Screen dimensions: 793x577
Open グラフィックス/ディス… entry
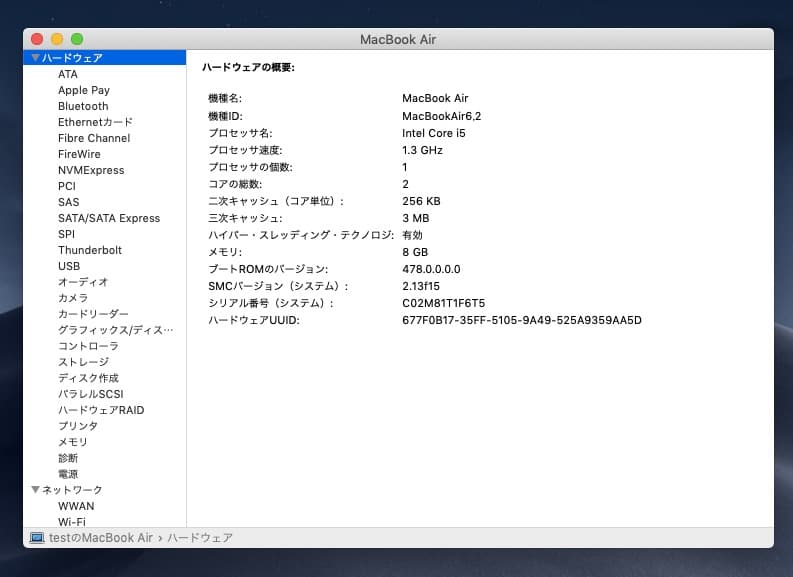(115, 330)
